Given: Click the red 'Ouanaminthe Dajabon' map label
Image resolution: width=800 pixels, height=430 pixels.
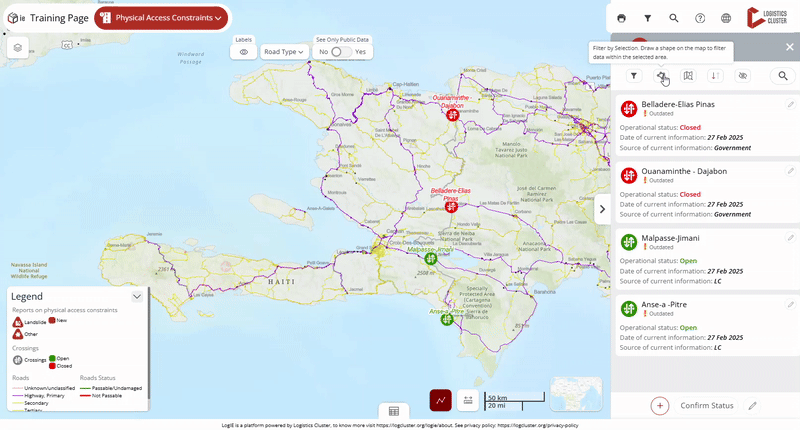Looking at the screenshot, I should [x=451, y=102].
